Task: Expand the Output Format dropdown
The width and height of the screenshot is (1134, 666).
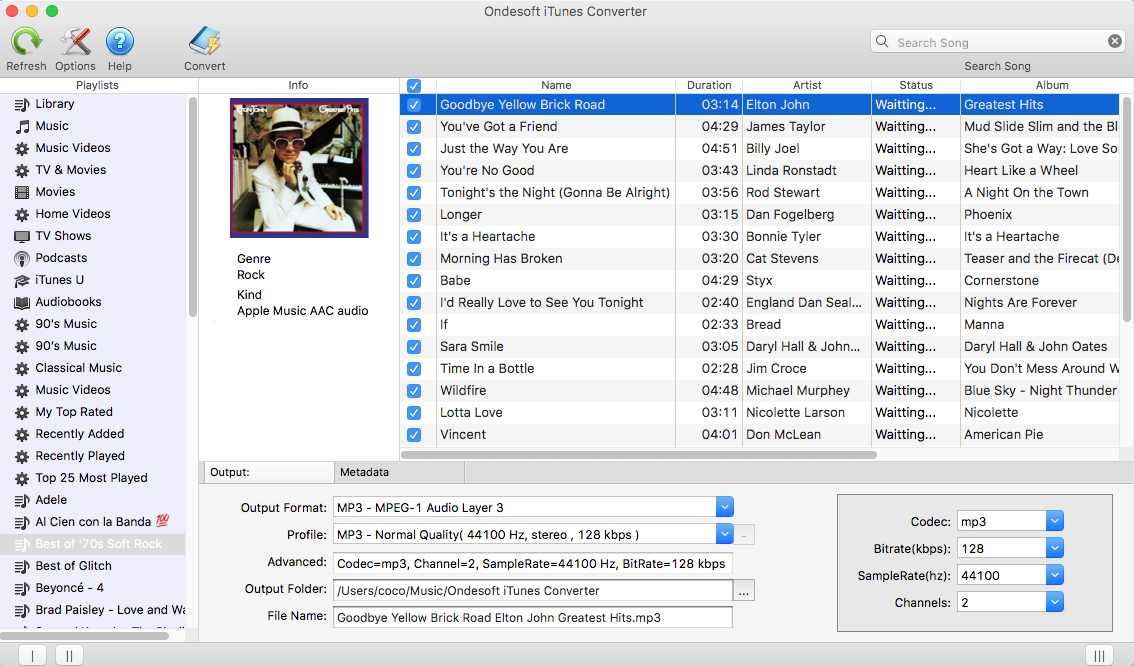Action: [725, 508]
